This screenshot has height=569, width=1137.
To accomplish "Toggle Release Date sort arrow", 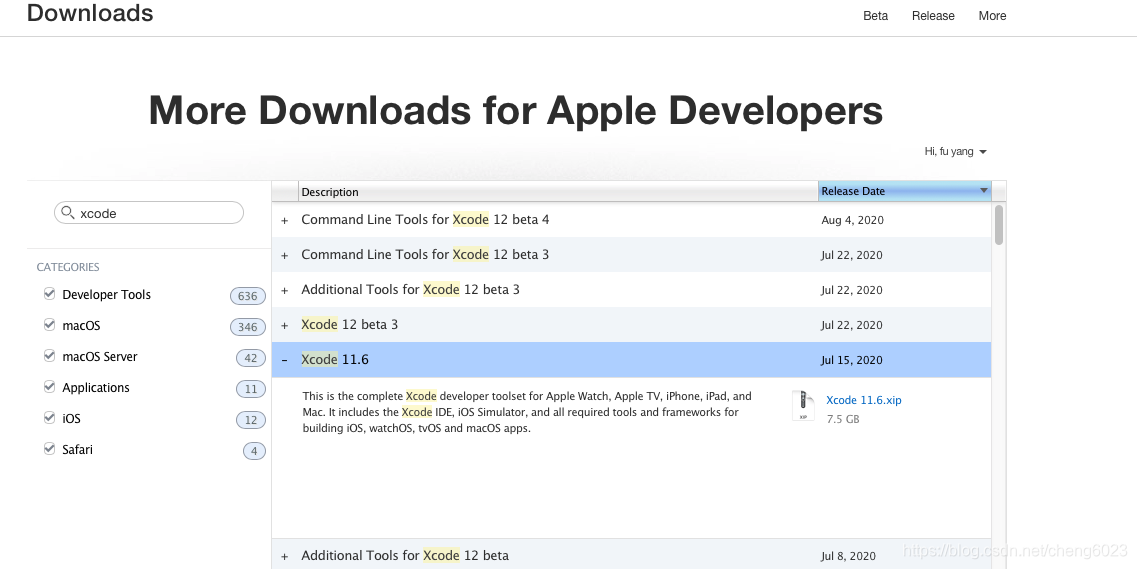I will click(984, 191).
